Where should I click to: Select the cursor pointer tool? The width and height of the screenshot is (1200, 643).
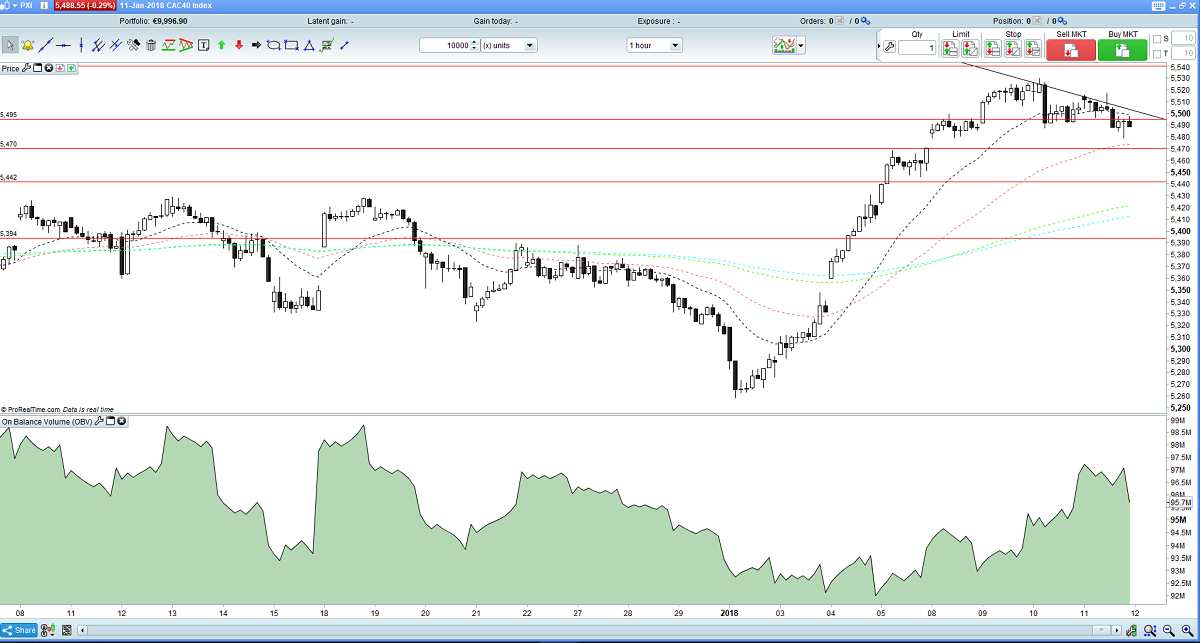coord(10,45)
